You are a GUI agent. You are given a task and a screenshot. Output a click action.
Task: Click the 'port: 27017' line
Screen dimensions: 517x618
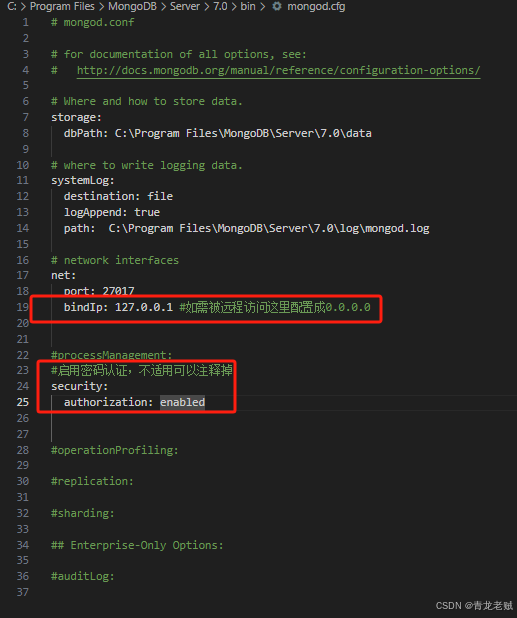point(99,291)
